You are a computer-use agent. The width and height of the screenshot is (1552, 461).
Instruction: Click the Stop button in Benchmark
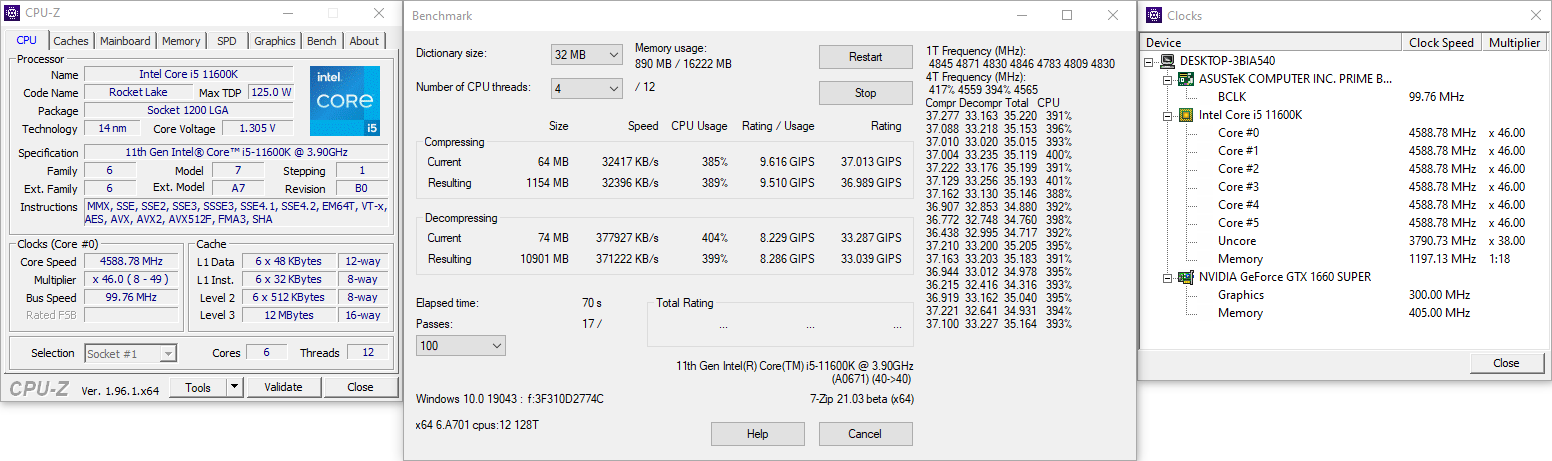point(866,93)
